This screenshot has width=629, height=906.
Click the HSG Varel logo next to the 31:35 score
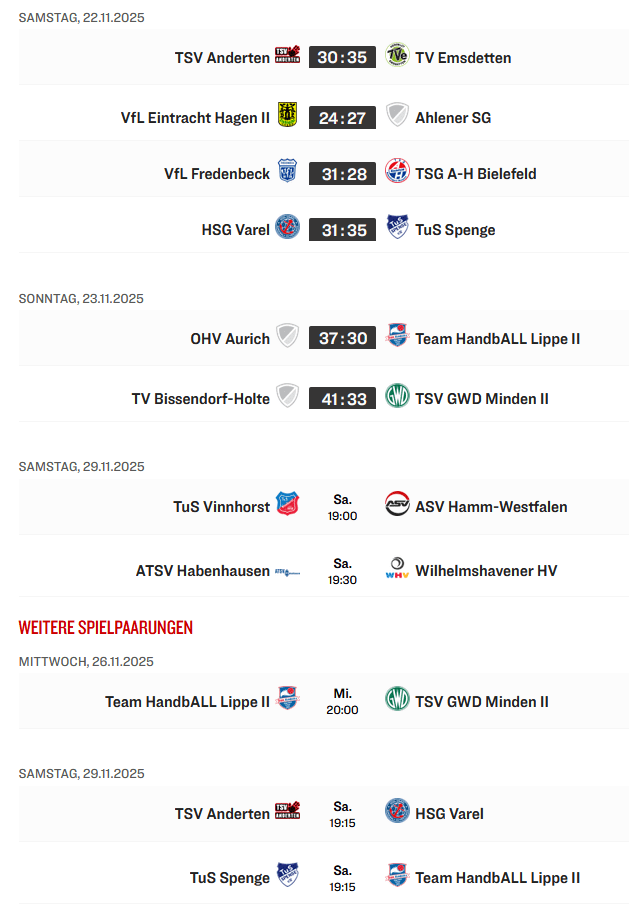coord(288,228)
